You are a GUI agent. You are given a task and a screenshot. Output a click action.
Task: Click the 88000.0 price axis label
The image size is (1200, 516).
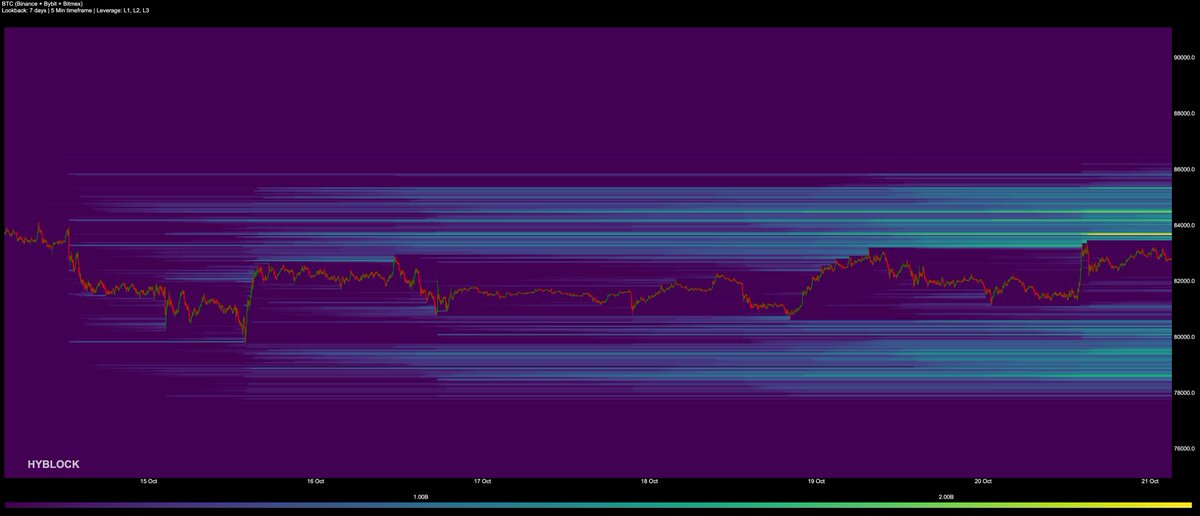pyautogui.click(x=1185, y=113)
